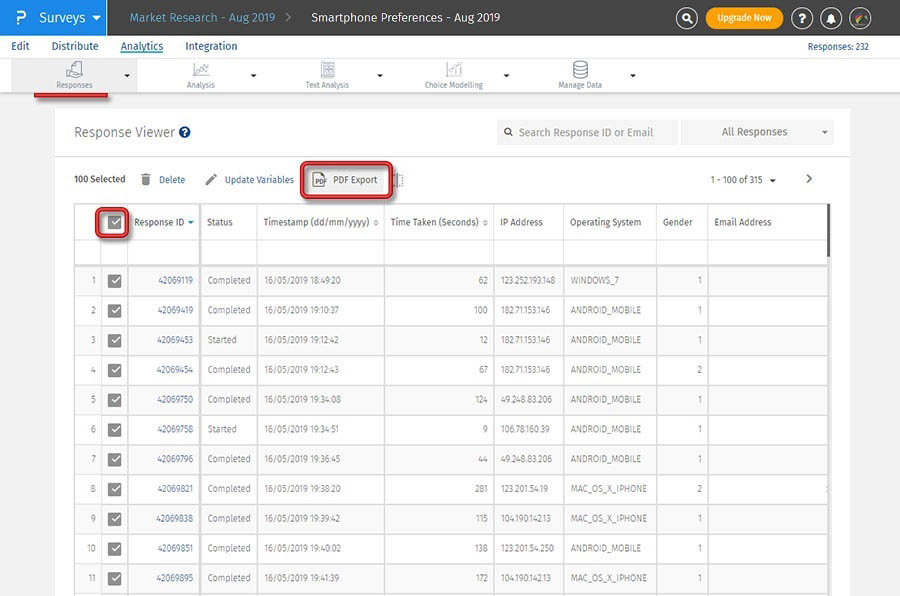Switch to the Integration tab

point(211,46)
